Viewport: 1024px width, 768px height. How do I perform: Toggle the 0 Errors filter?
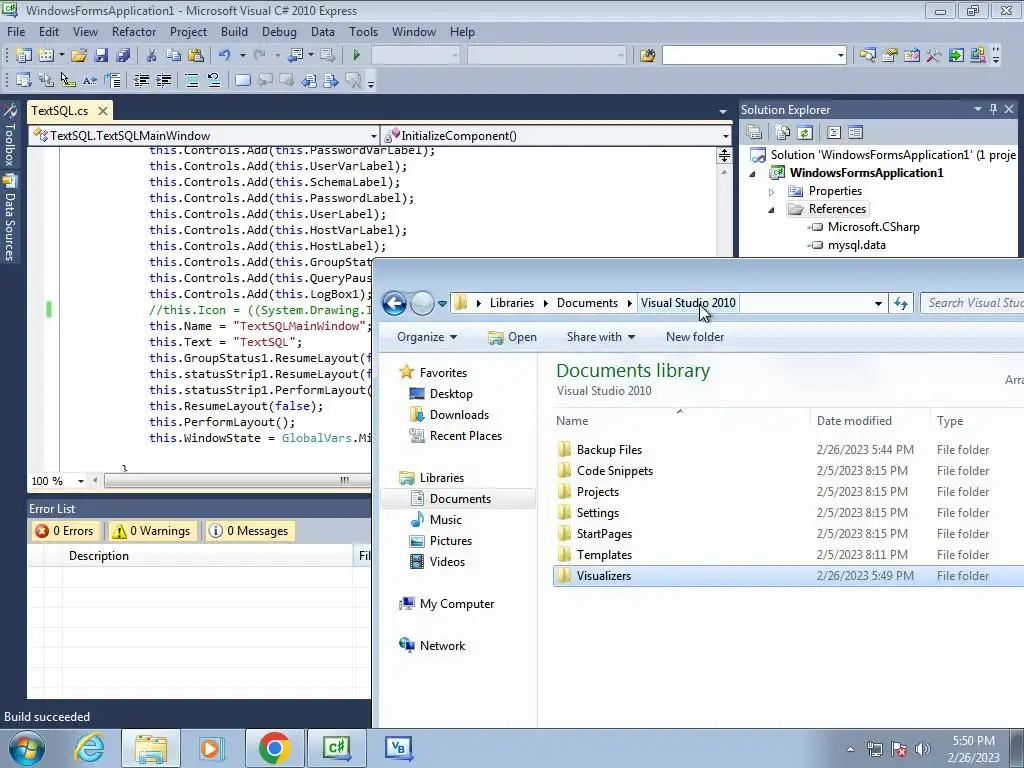point(65,531)
